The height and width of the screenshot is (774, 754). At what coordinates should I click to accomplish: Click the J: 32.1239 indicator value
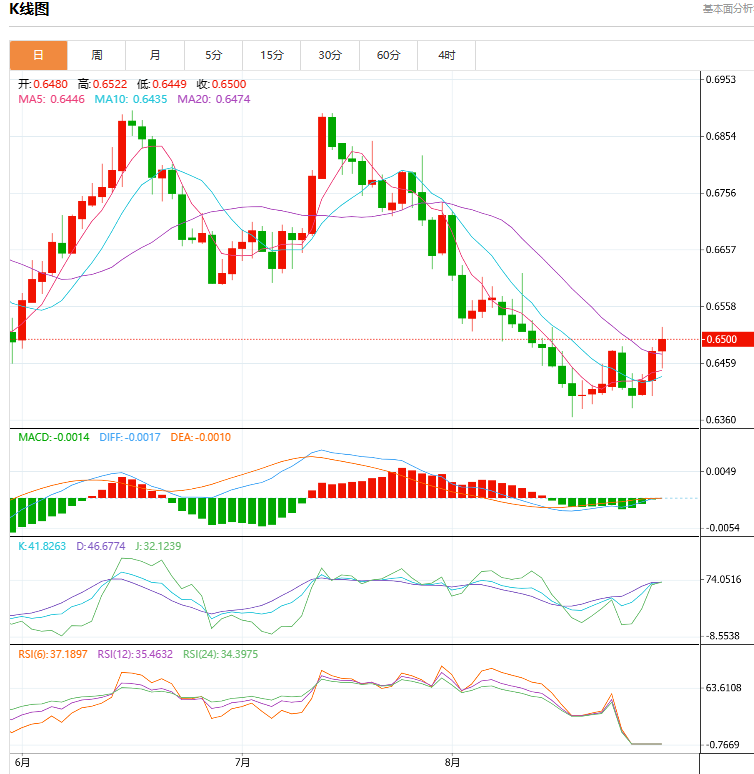pyautogui.click(x=159, y=546)
